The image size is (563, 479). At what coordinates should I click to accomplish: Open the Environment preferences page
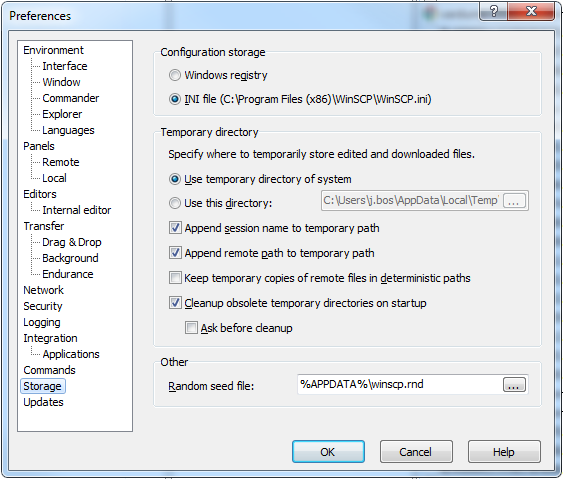tap(53, 50)
